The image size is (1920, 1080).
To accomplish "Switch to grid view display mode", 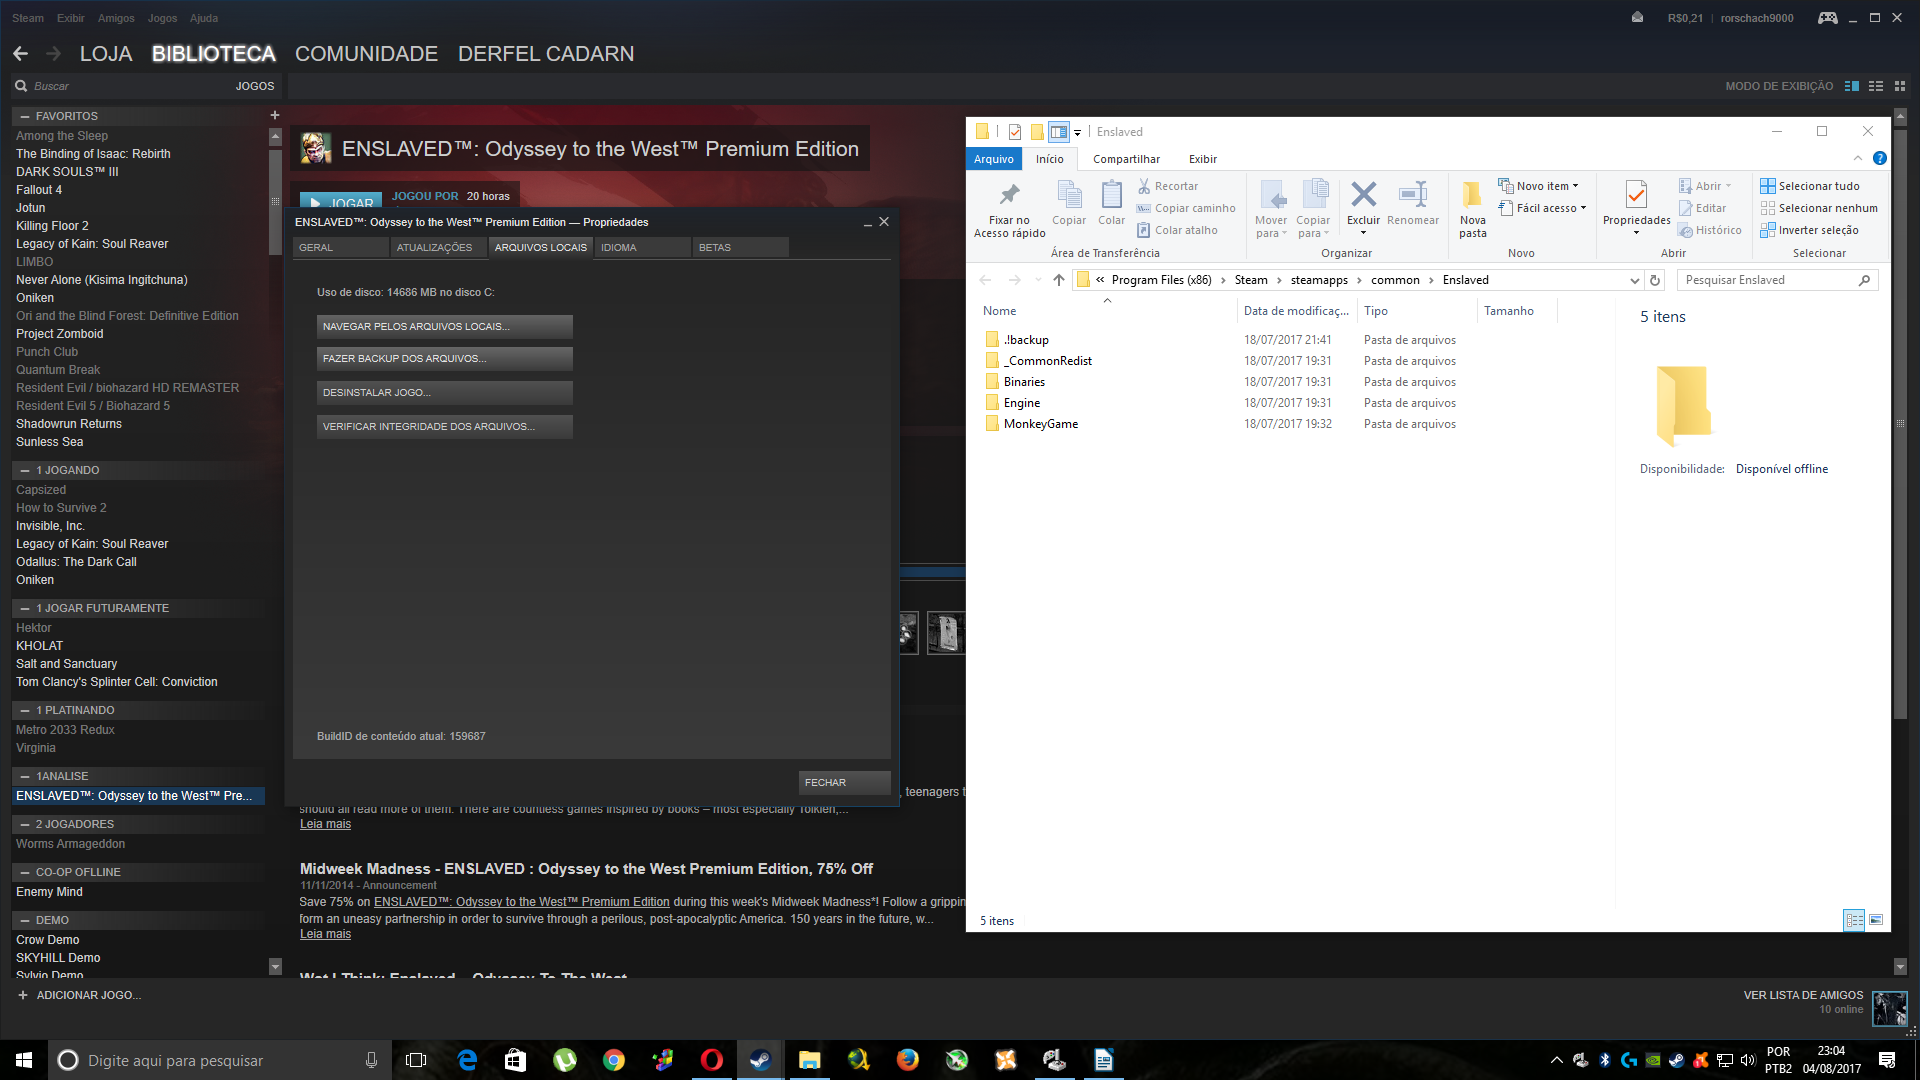I will tap(1900, 86).
